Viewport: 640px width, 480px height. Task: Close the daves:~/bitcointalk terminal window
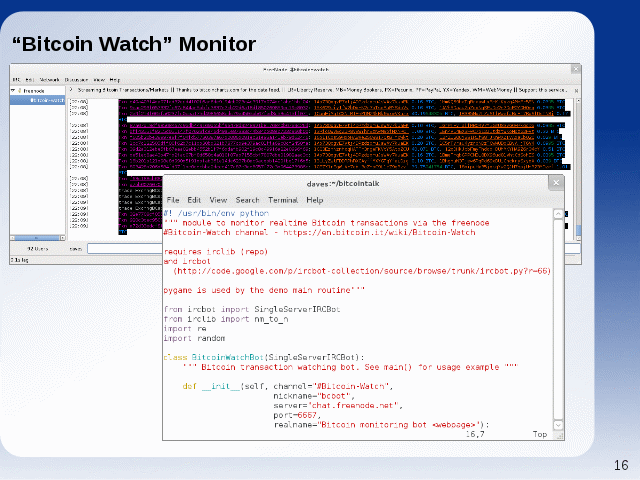(556, 183)
